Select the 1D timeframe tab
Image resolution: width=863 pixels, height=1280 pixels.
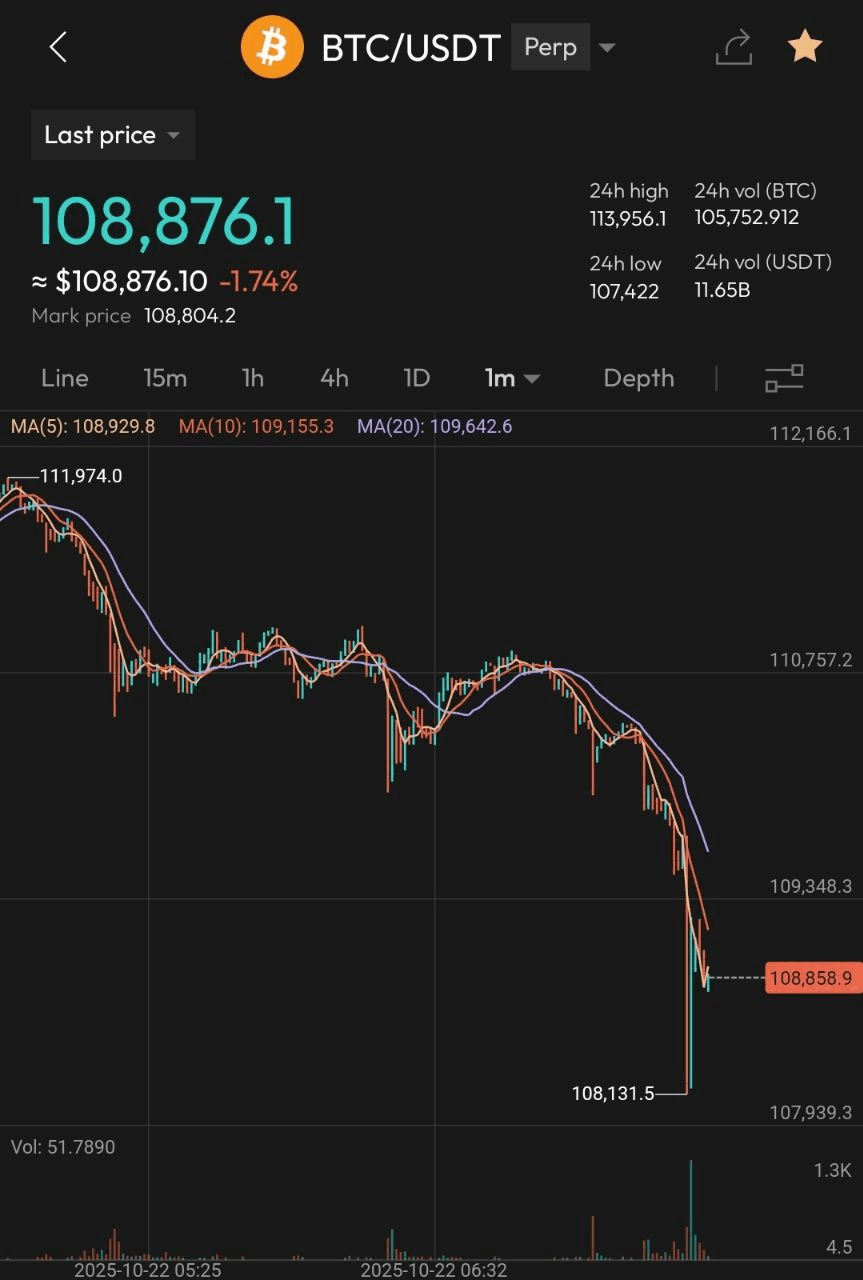click(x=416, y=378)
